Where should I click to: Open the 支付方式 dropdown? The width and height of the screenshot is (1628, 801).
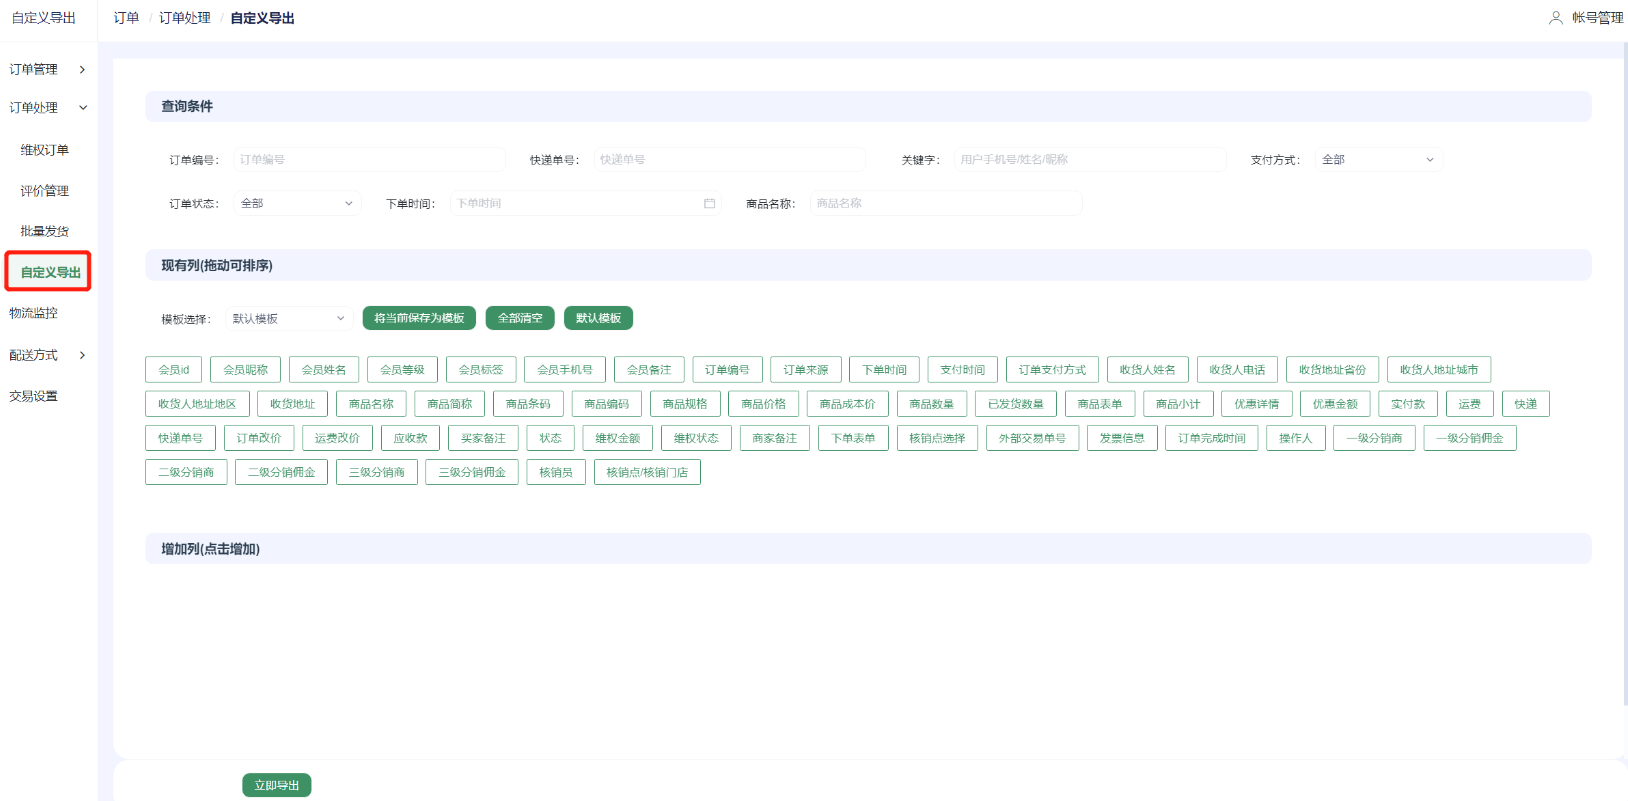coord(1379,159)
